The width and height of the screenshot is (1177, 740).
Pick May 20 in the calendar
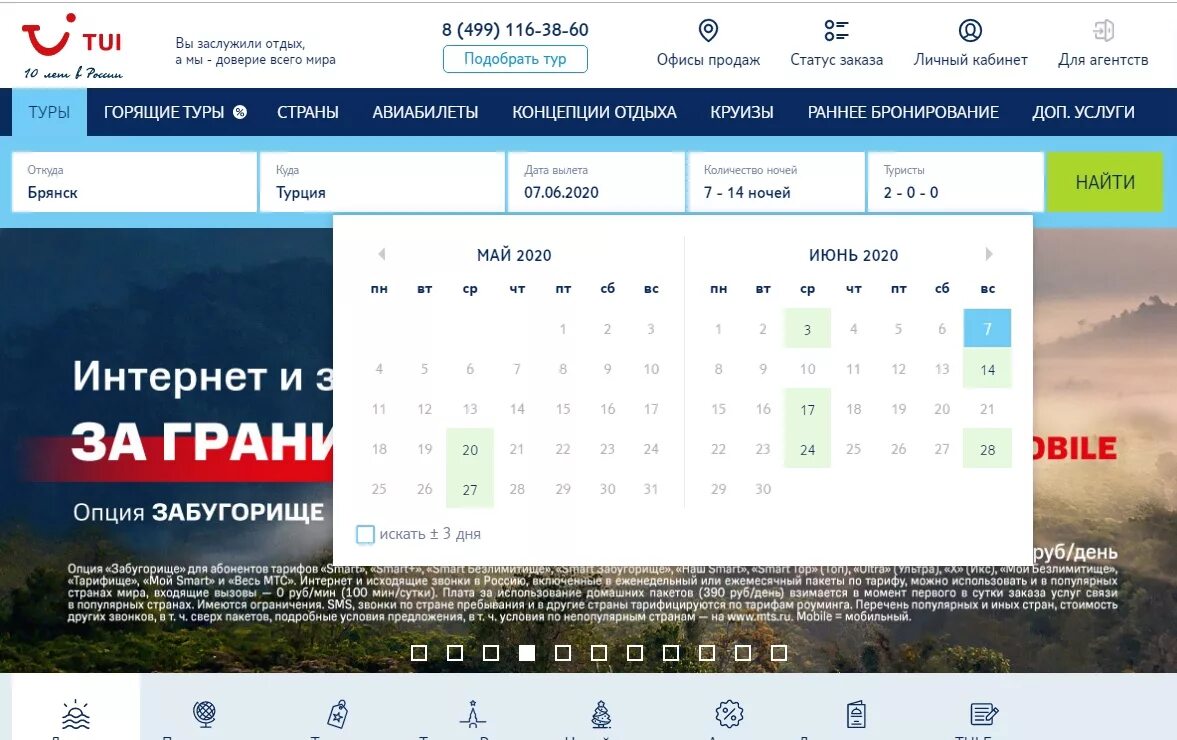tap(470, 449)
